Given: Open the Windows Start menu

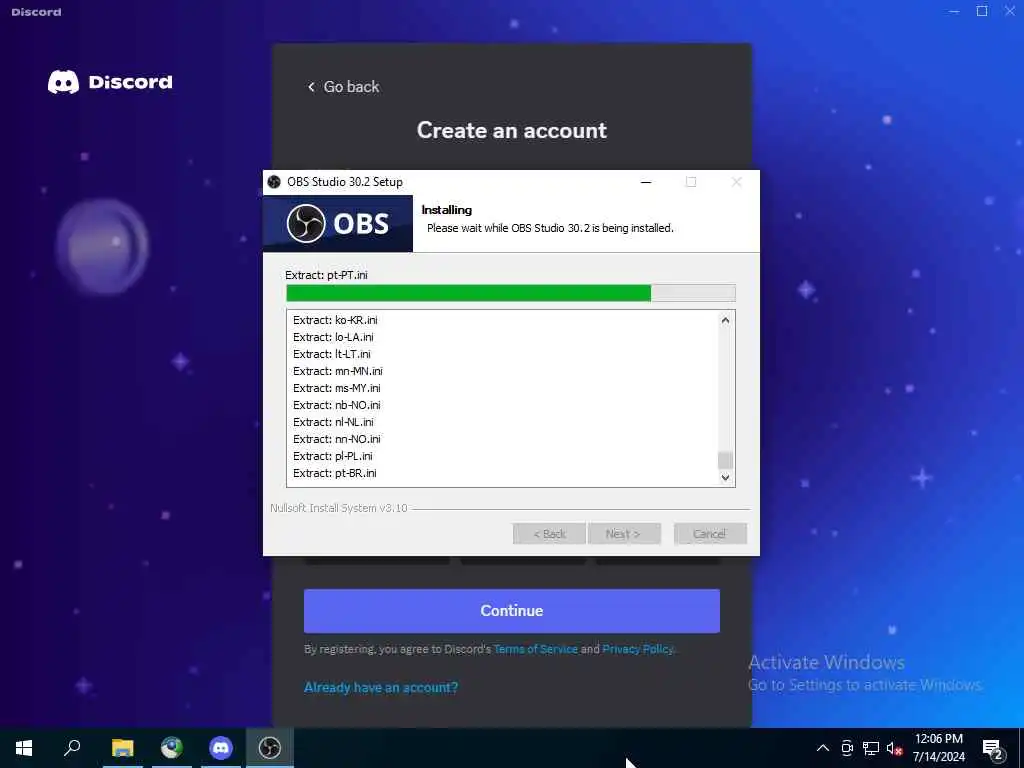Looking at the screenshot, I should tap(24, 747).
